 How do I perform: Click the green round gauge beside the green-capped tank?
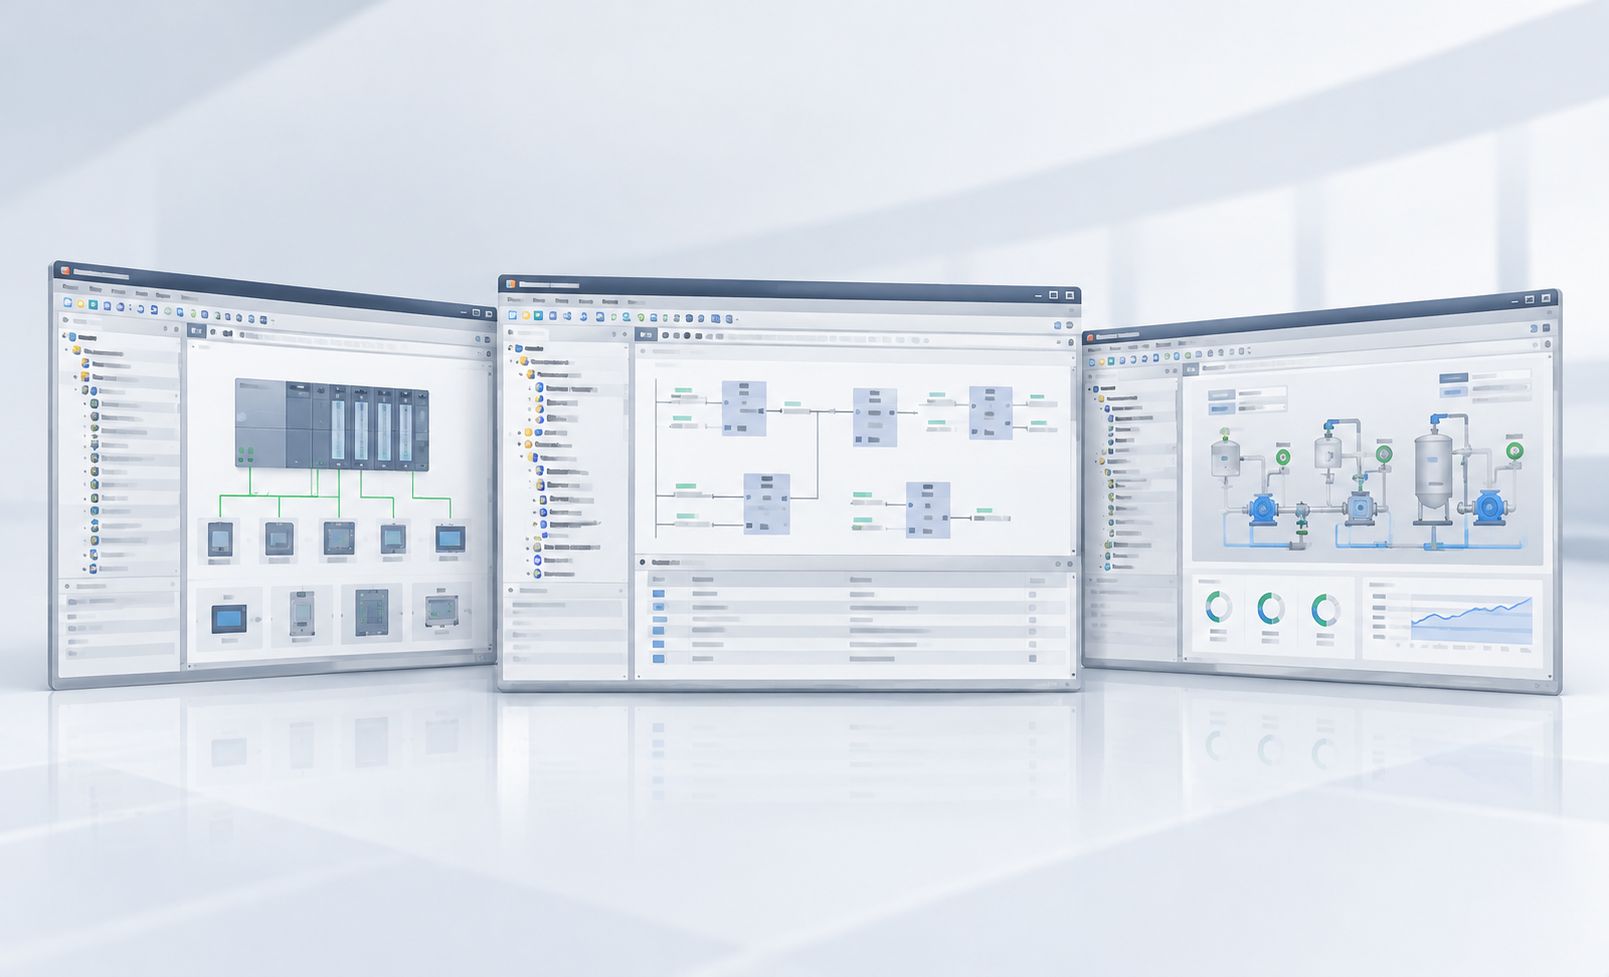[1283, 457]
